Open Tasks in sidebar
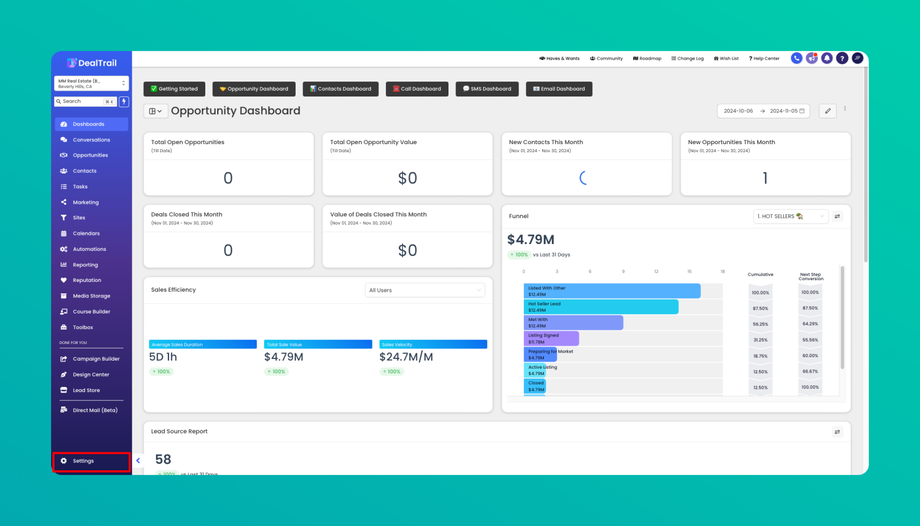This screenshot has height=526, width=920. pos(92,187)
